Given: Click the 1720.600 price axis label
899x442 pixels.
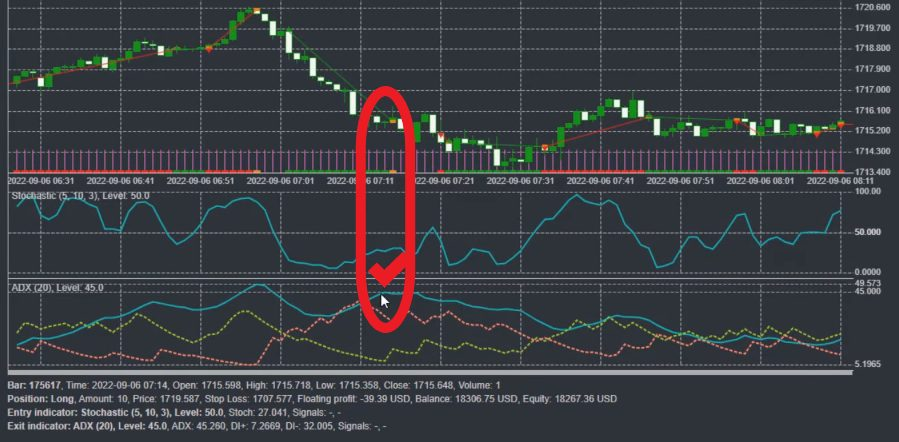Looking at the screenshot, I should 873,7.
